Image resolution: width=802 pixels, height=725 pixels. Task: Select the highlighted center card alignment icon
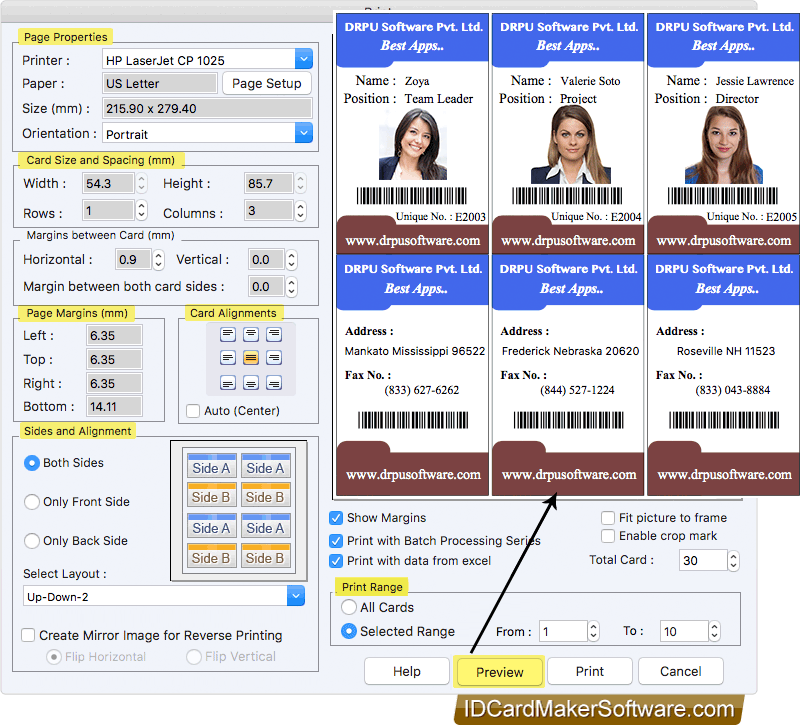pos(251,358)
